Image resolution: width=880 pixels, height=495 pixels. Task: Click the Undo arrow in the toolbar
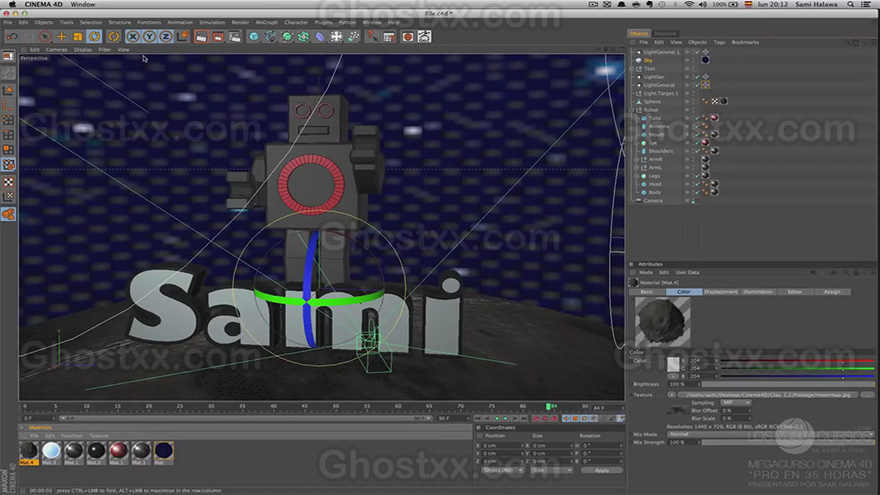point(12,36)
